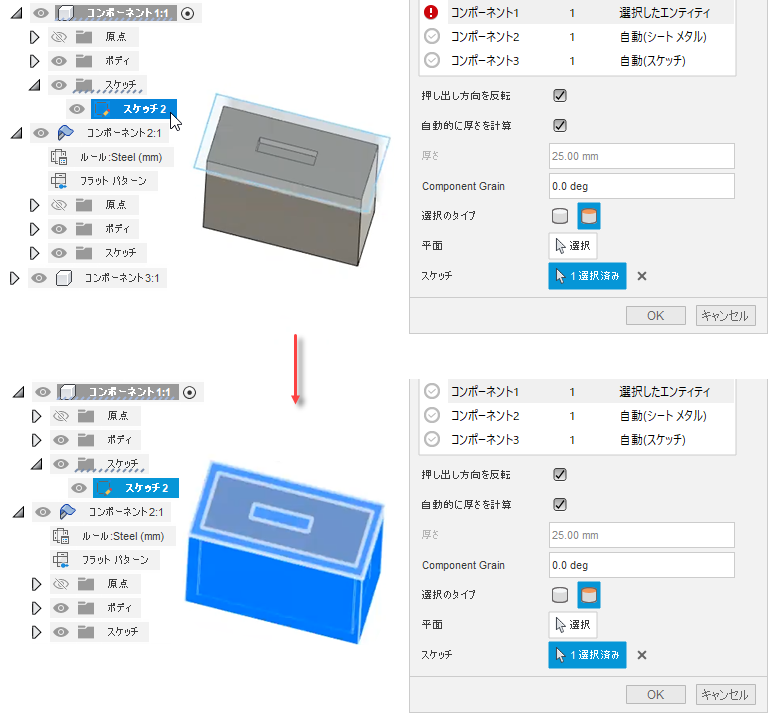768x713 pixels.
Task: Click 平面 選択 button in lower dialog
Action: (x=573, y=625)
